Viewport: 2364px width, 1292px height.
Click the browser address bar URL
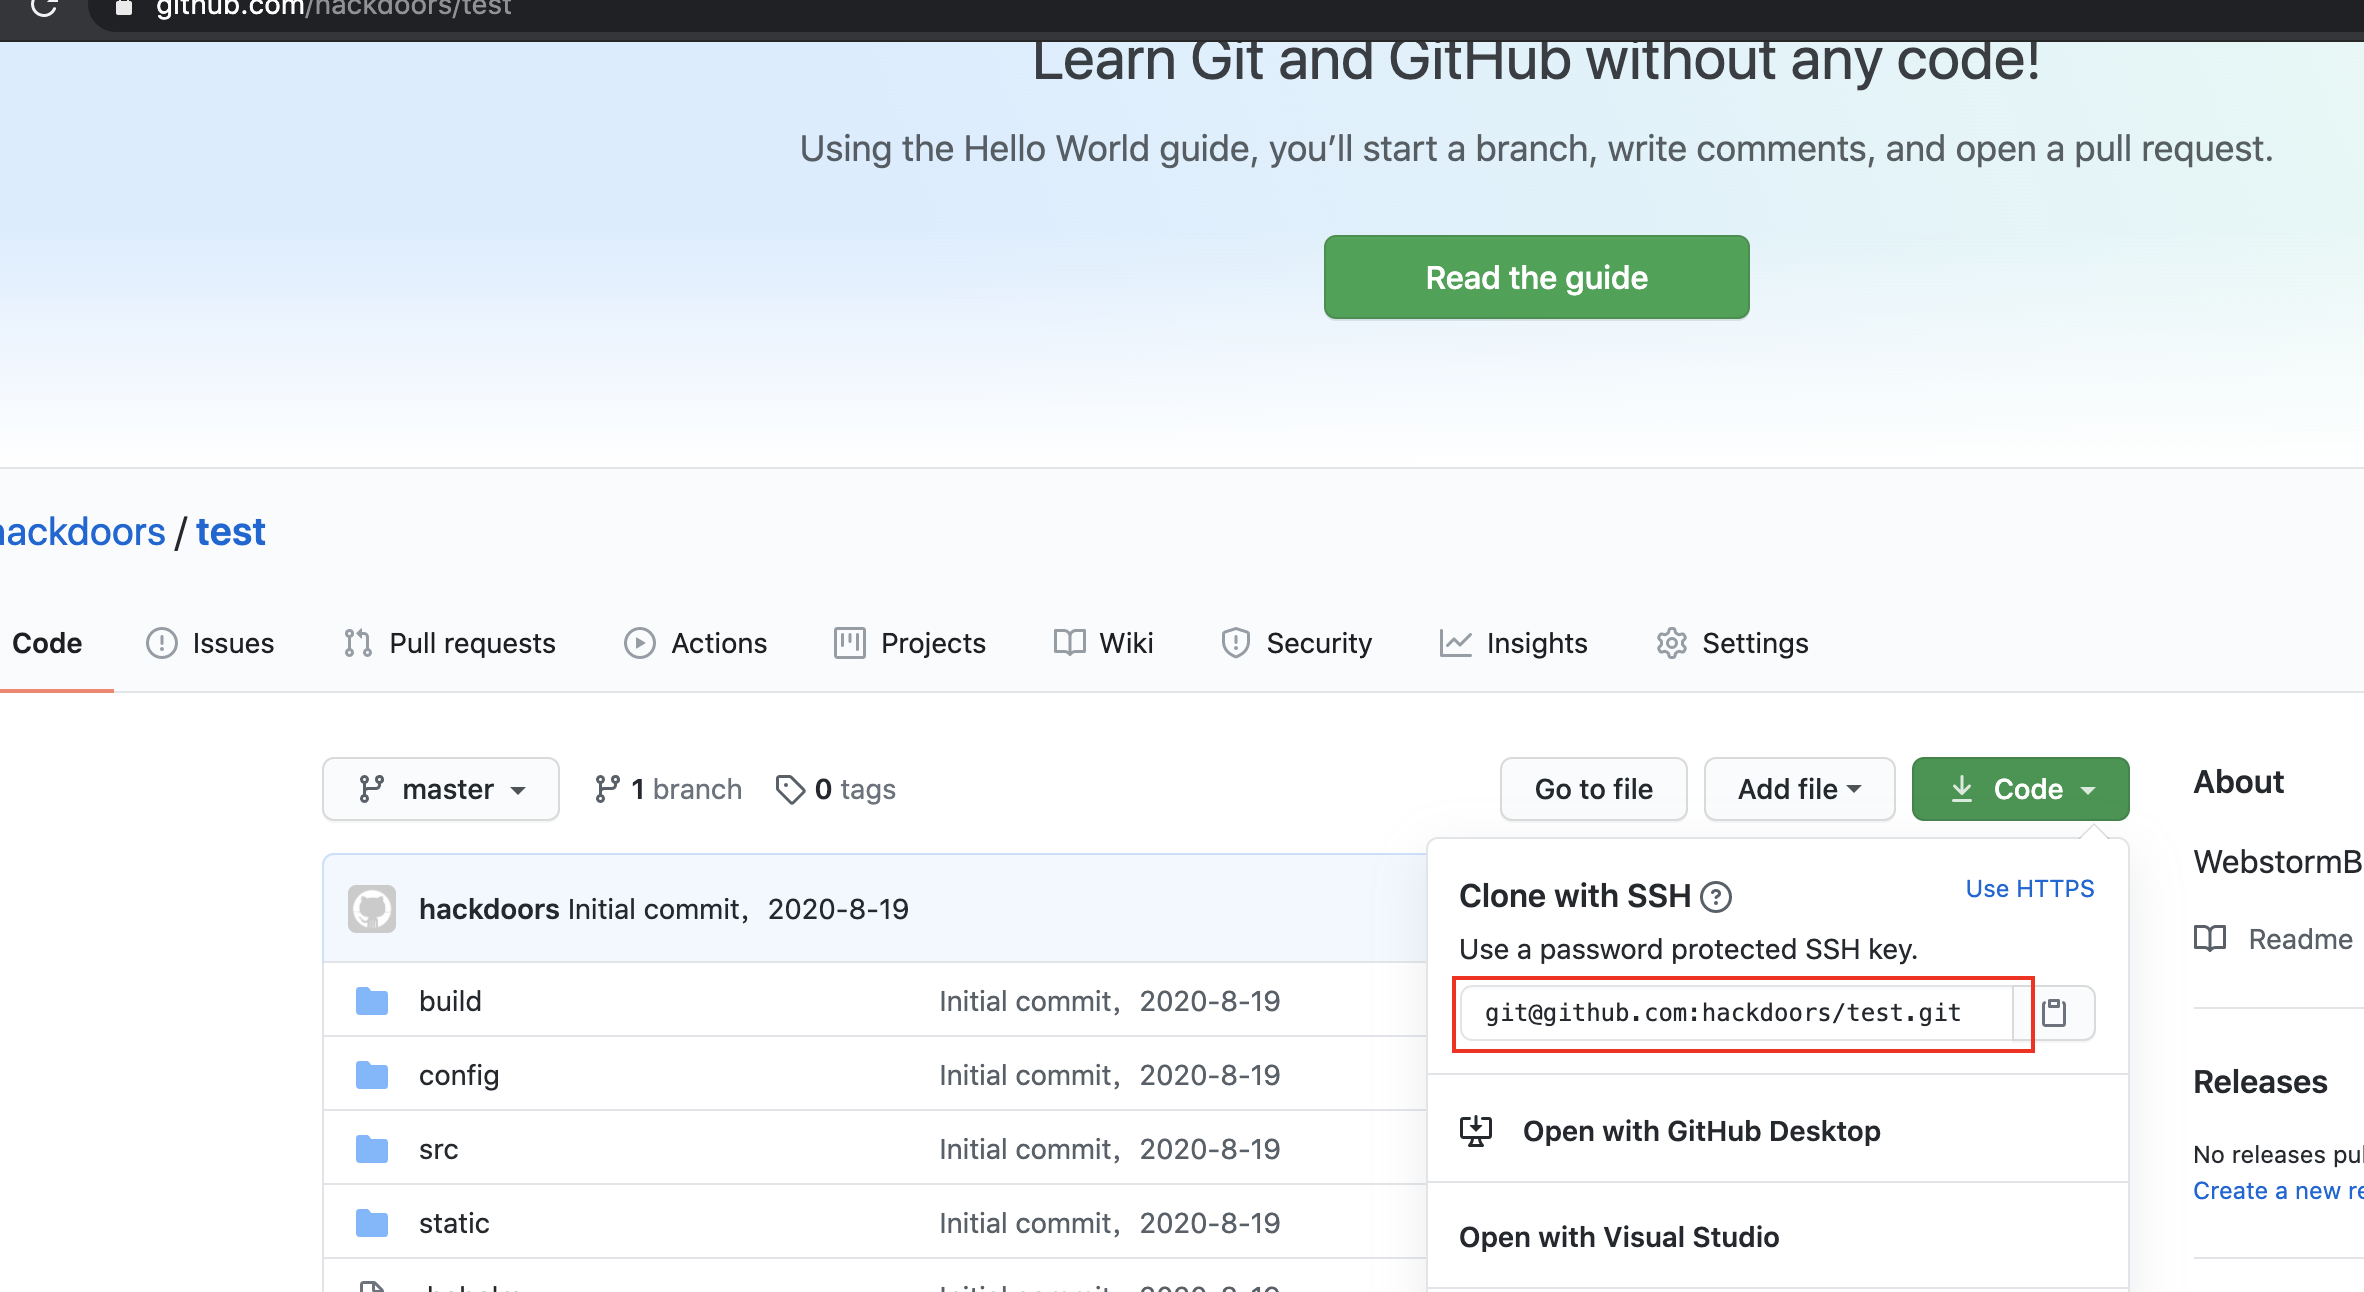333,8
